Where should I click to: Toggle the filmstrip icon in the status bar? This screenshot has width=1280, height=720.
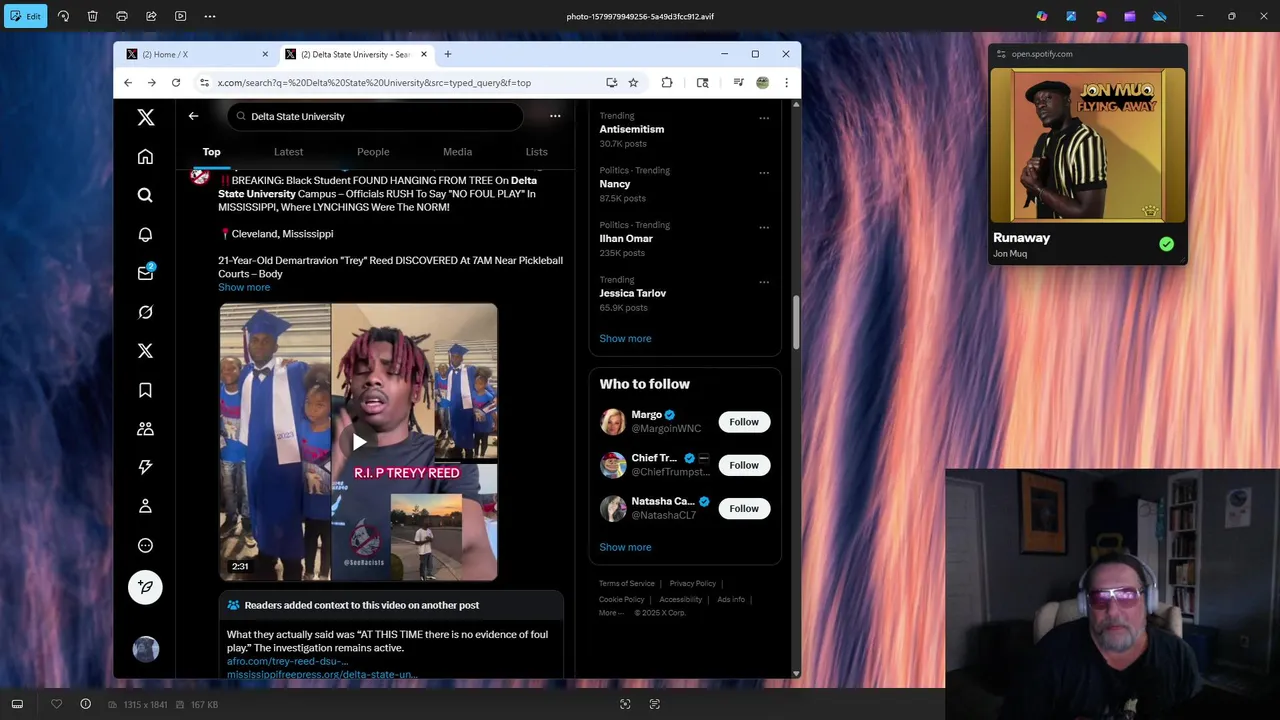17,704
